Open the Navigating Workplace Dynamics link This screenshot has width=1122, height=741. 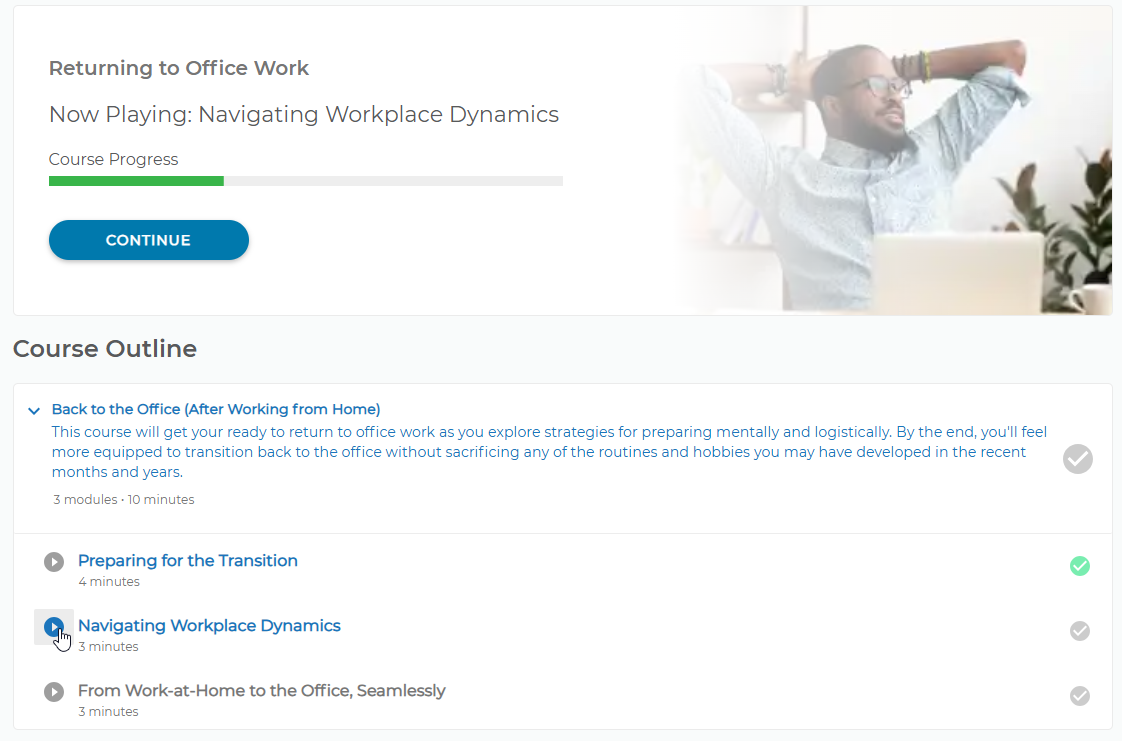pyautogui.click(x=209, y=626)
